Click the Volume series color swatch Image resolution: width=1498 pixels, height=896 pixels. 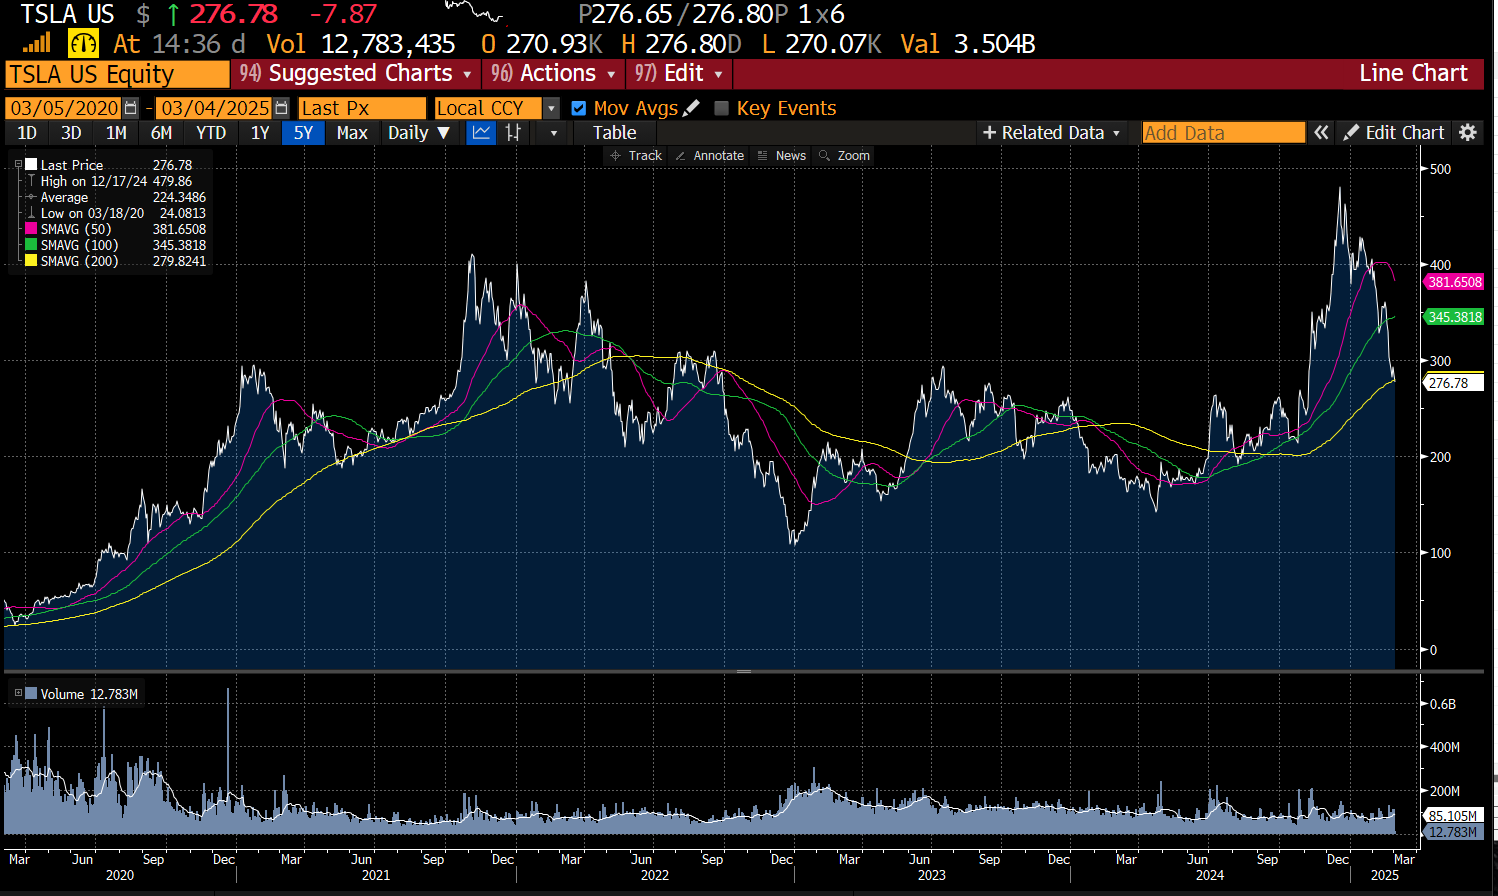point(31,693)
